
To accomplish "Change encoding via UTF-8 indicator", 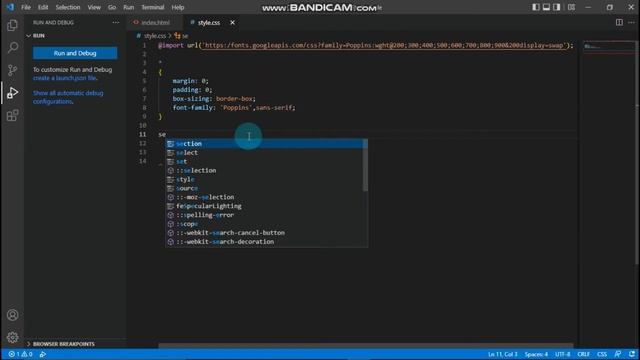I will [x=562, y=354].
